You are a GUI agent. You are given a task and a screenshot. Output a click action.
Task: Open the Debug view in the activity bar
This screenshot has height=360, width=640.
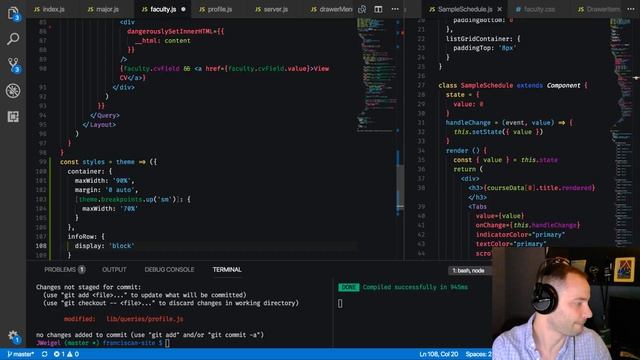(x=13, y=91)
